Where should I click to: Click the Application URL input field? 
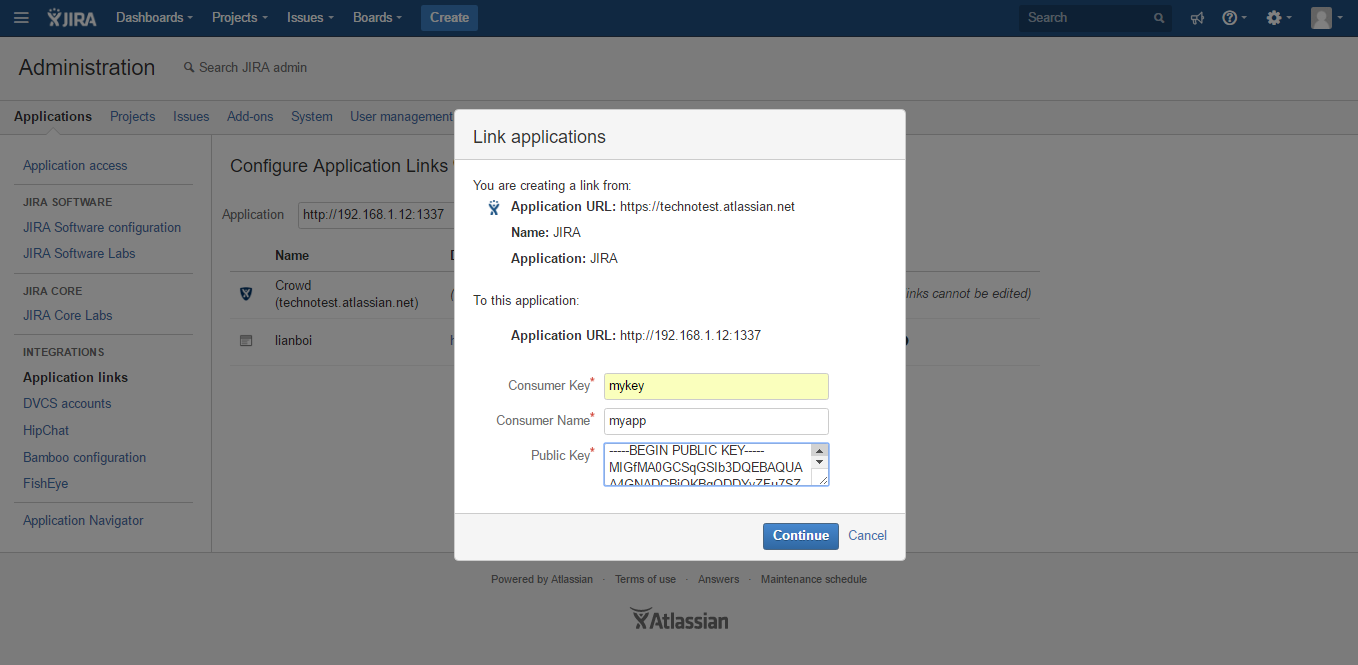click(376, 214)
